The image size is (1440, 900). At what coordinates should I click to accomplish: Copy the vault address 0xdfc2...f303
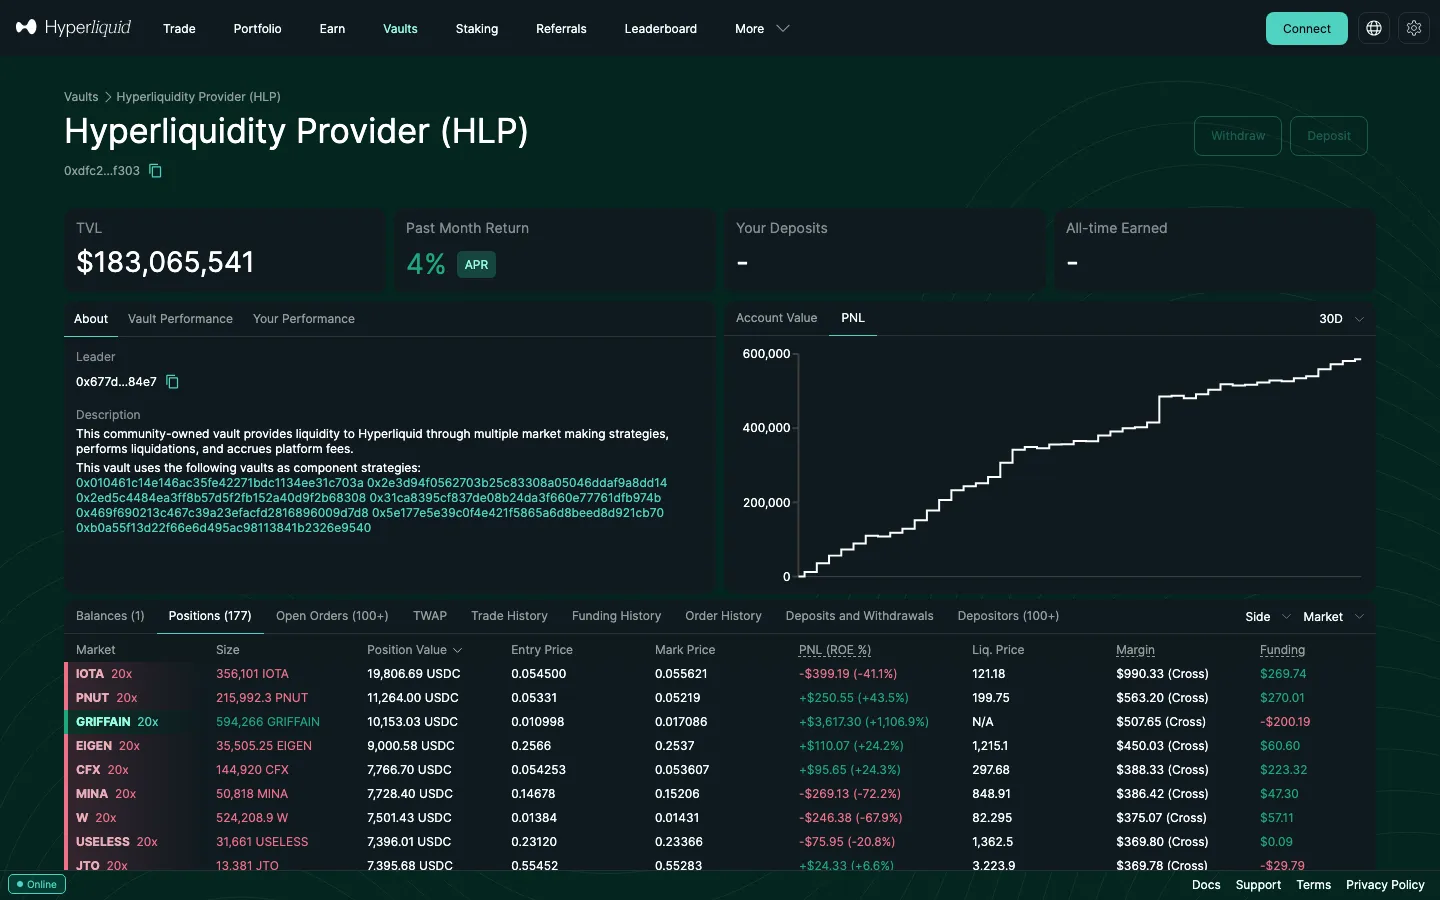coord(155,171)
